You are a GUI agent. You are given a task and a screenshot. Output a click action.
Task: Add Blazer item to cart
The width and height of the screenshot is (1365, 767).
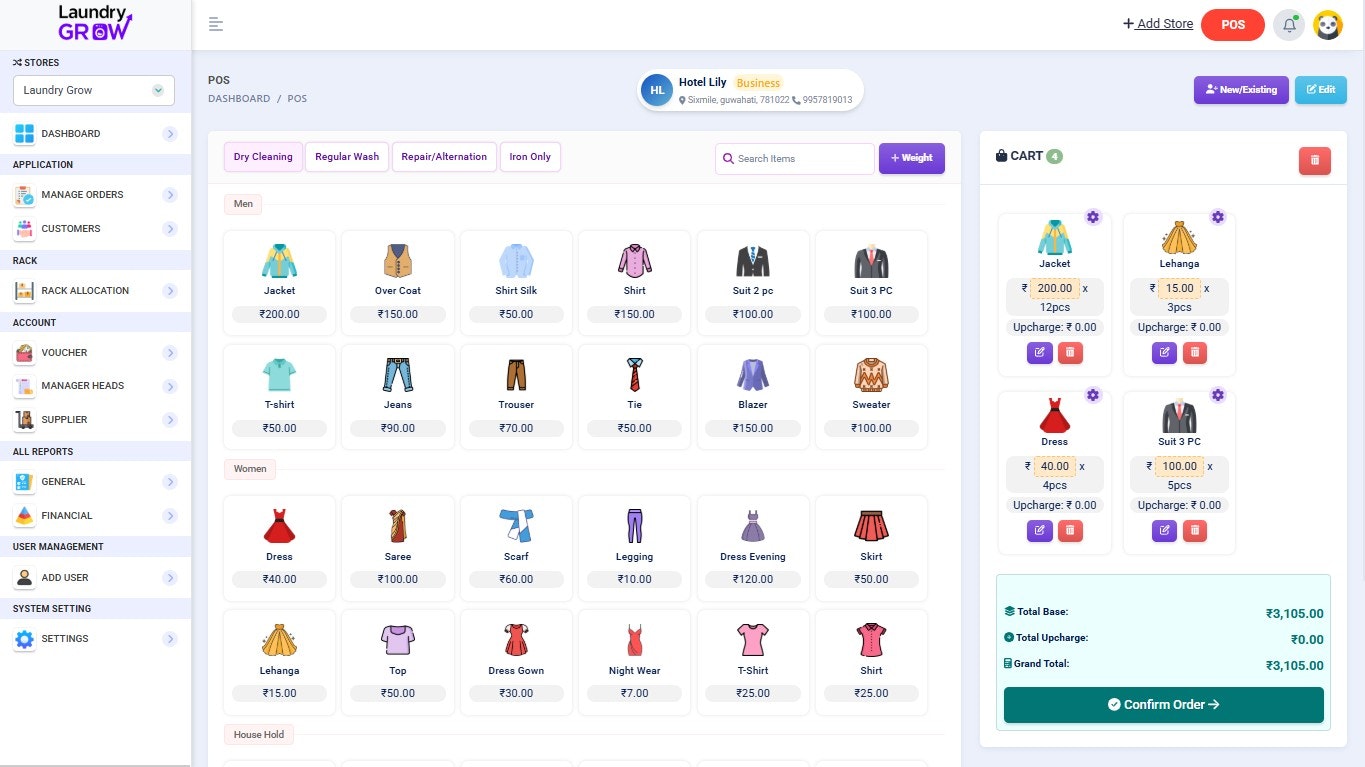point(753,396)
